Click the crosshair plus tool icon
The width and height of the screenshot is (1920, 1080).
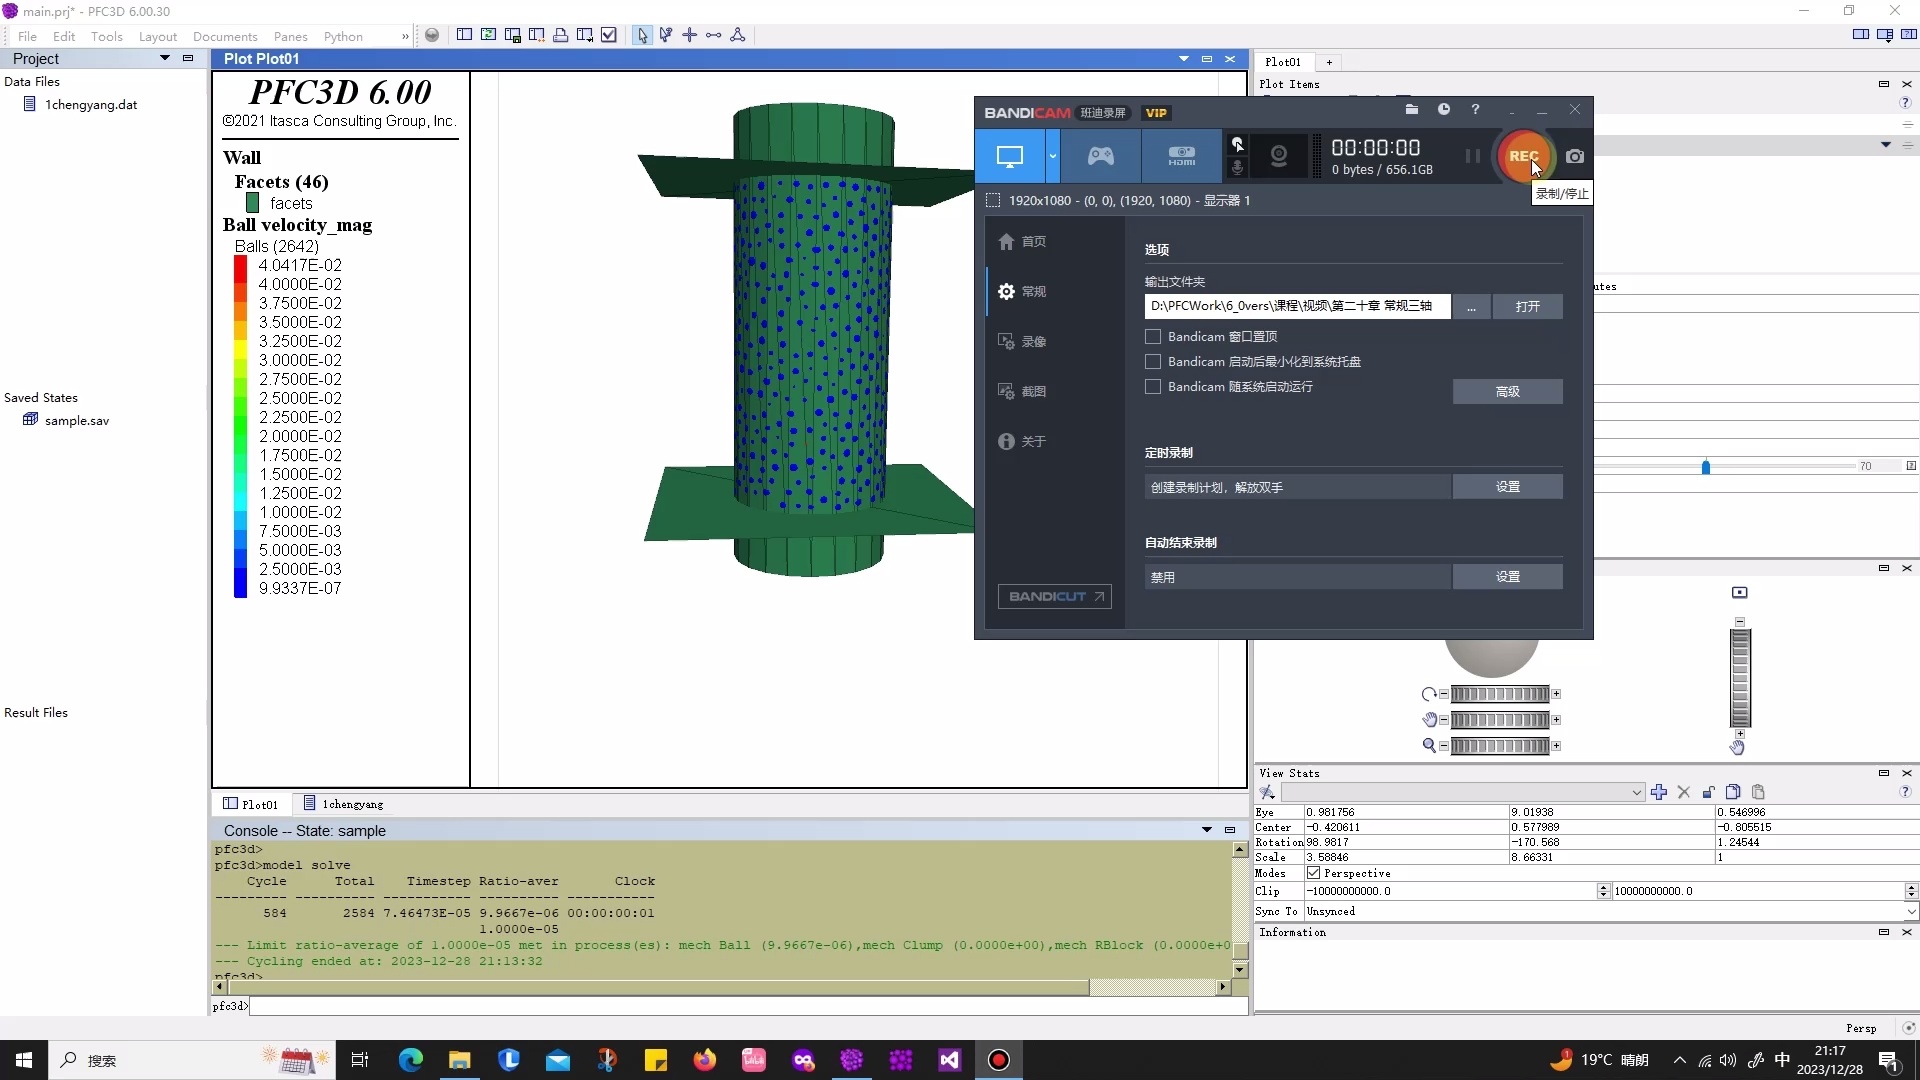click(689, 35)
